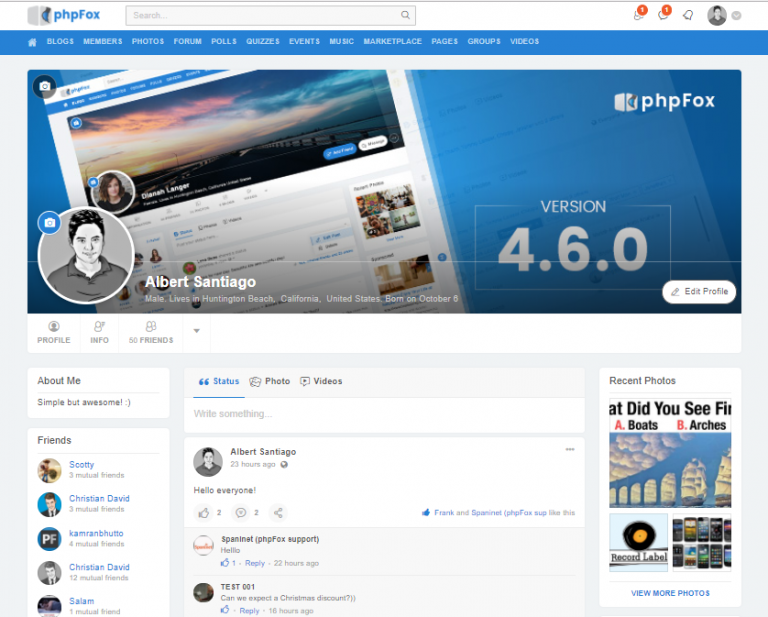Image resolution: width=768 pixels, height=617 pixels.
Task: Open messages notification icon with badge
Action: click(663, 15)
